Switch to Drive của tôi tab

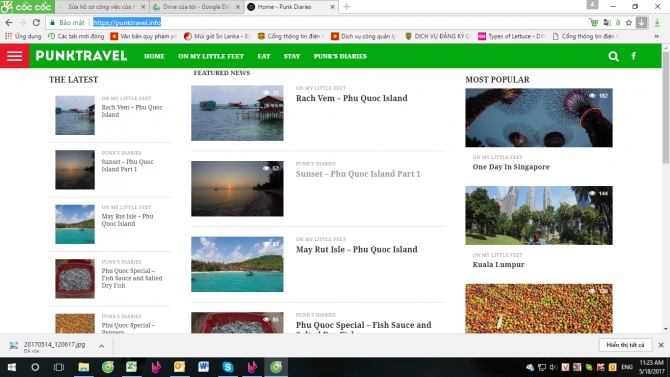point(197,7)
